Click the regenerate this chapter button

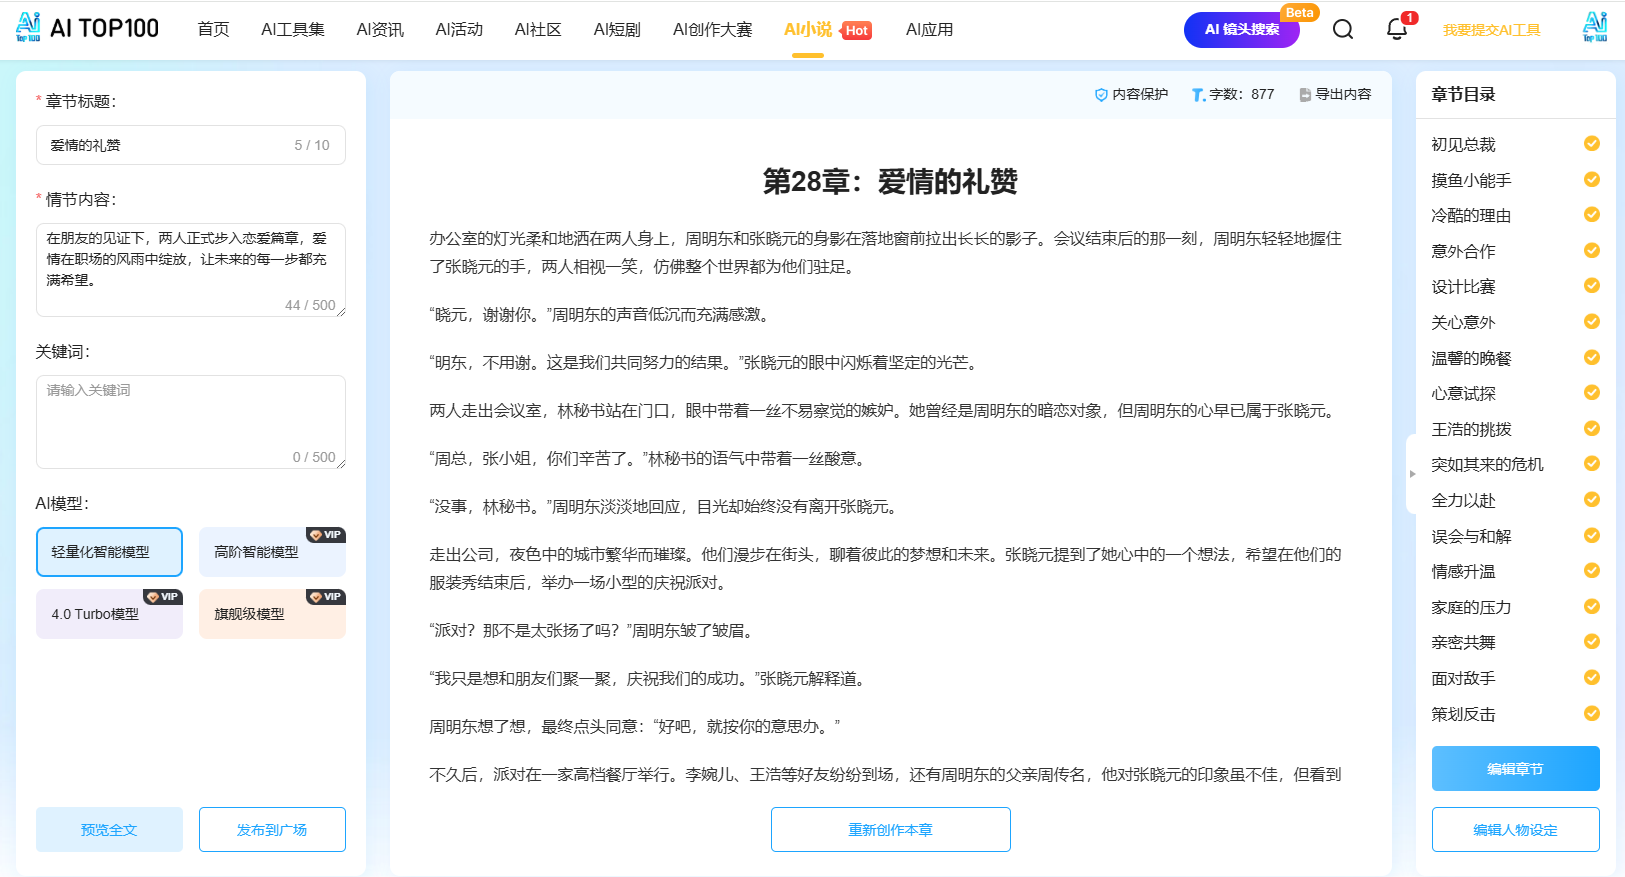click(x=890, y=830)
